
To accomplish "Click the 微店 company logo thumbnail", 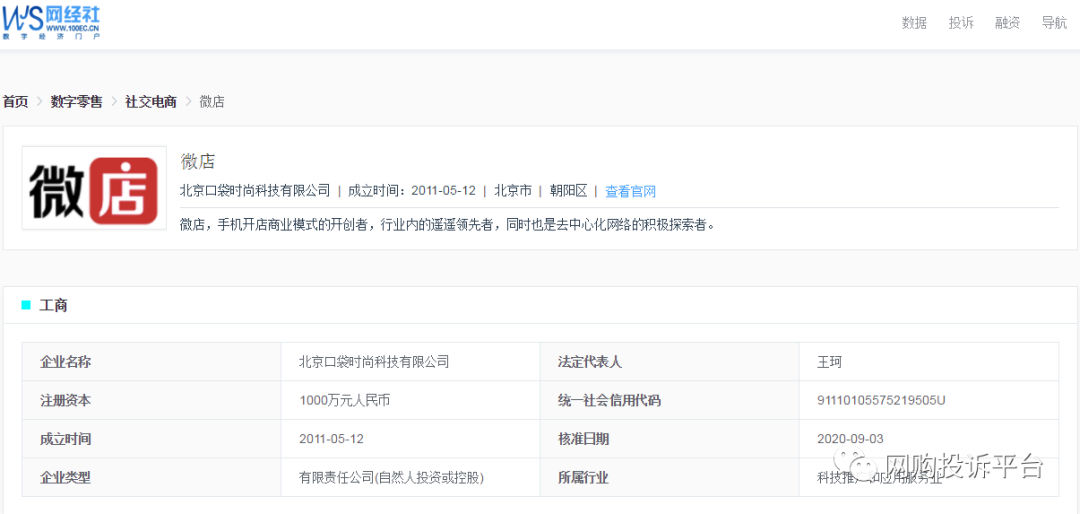I will pos(94,188).
